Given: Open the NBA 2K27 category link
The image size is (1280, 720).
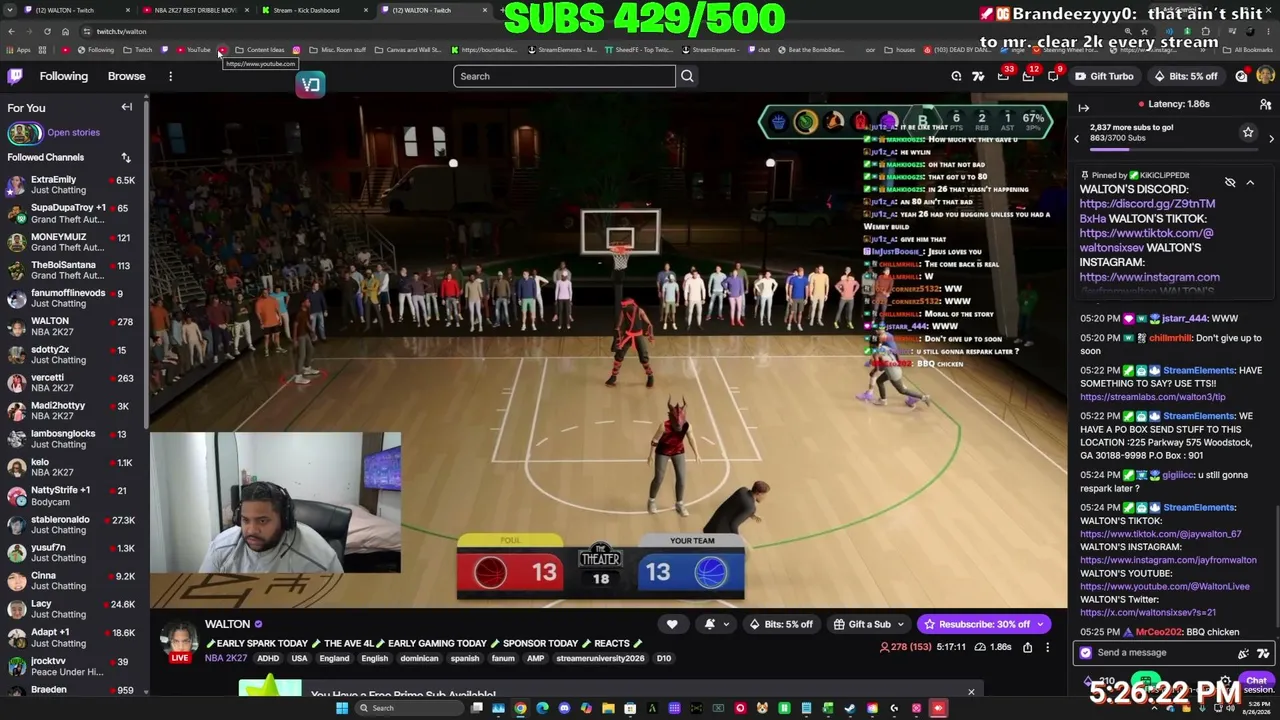Looking at the screenshot, I should [225, 658].
